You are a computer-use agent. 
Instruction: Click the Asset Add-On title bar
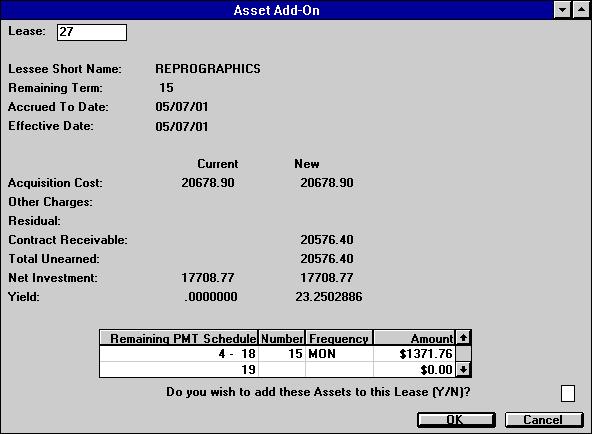click(x=276, y=10)
